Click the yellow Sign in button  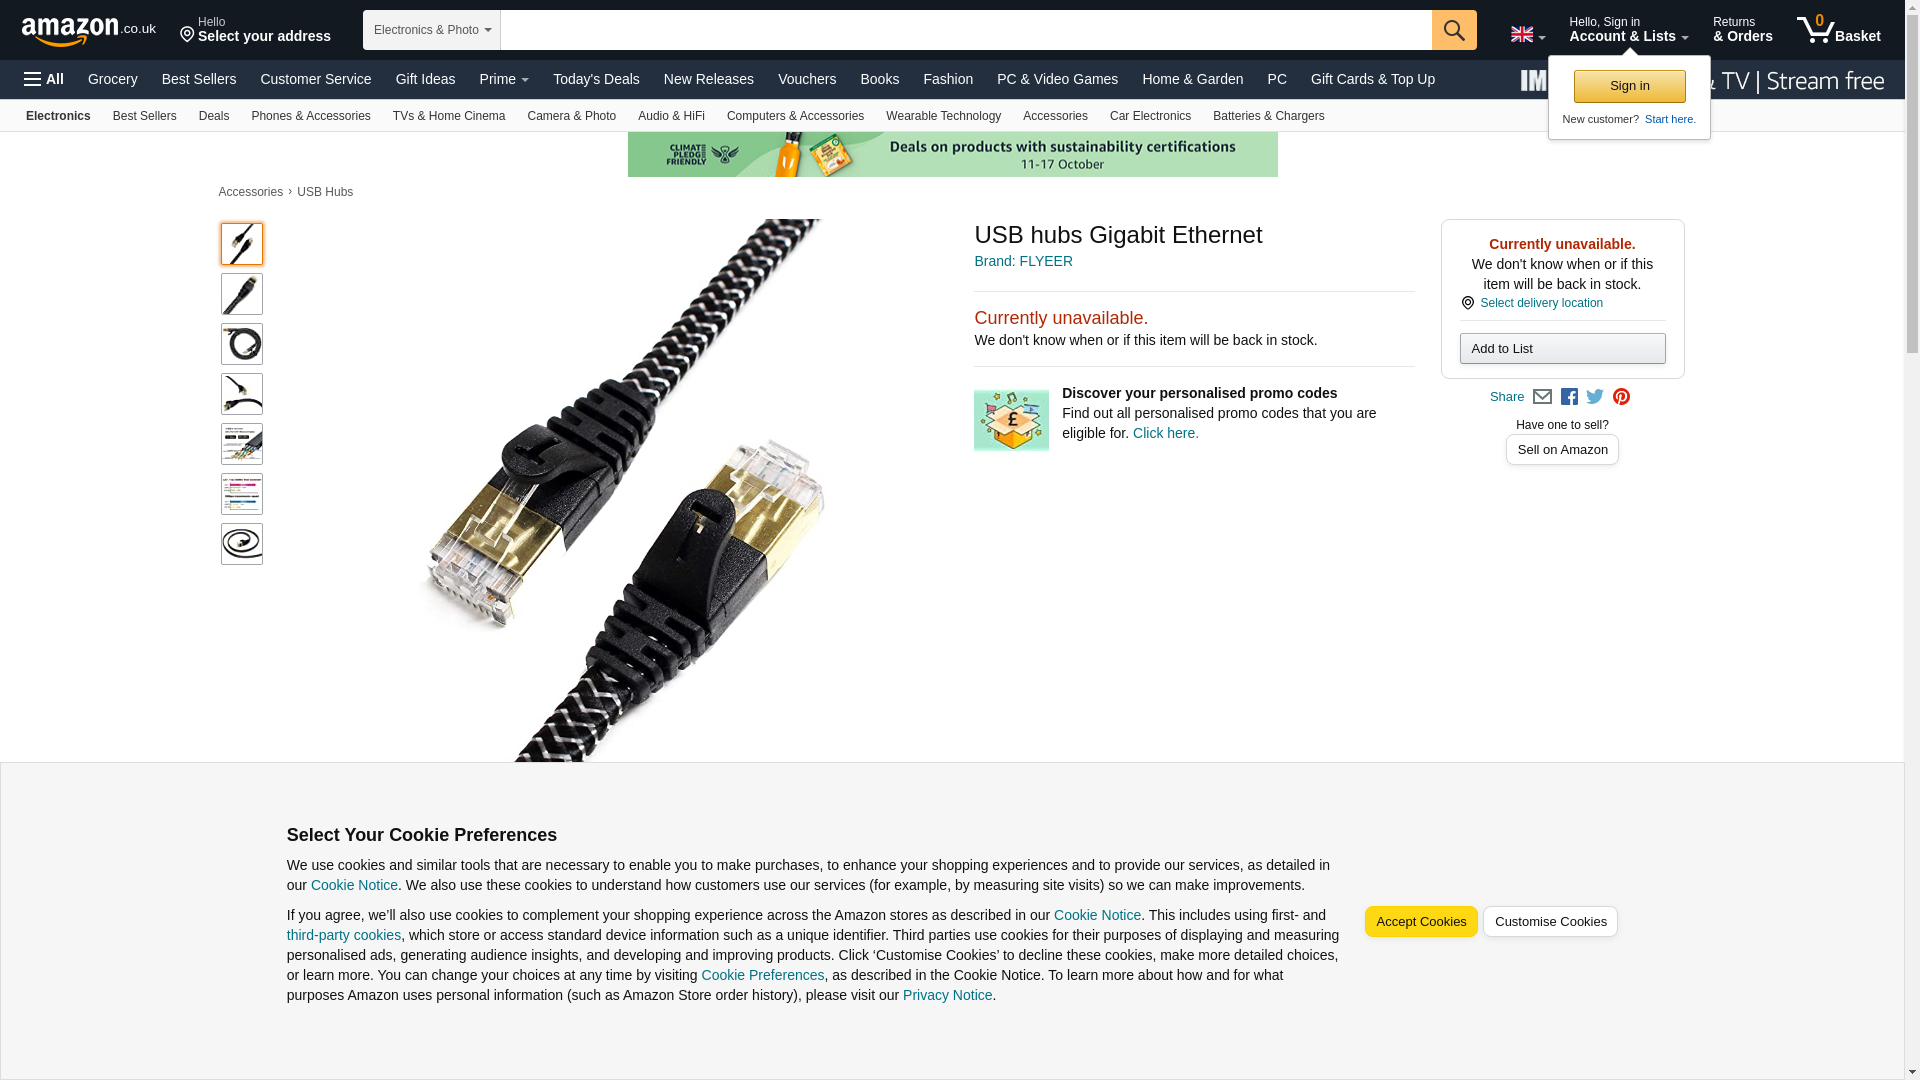[x=1629, y=86]
